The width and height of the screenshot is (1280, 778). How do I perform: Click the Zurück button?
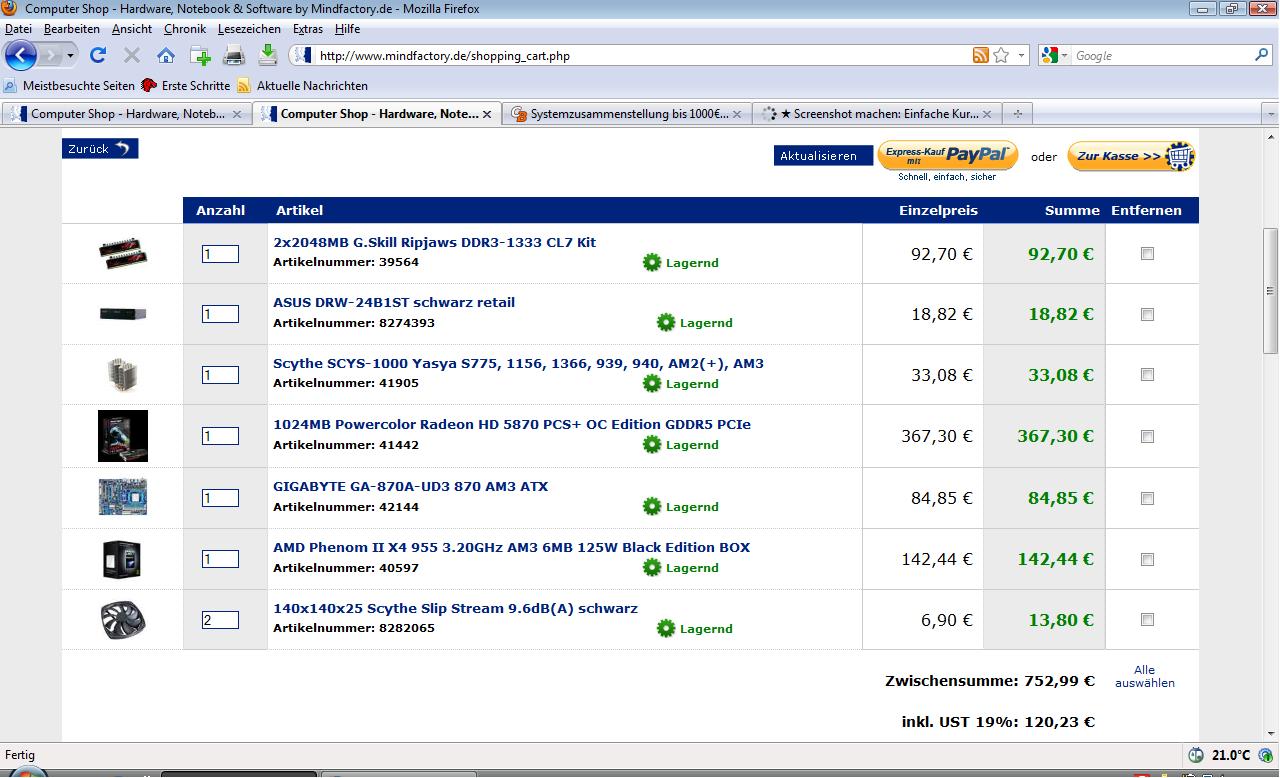(x=100, y=148)
